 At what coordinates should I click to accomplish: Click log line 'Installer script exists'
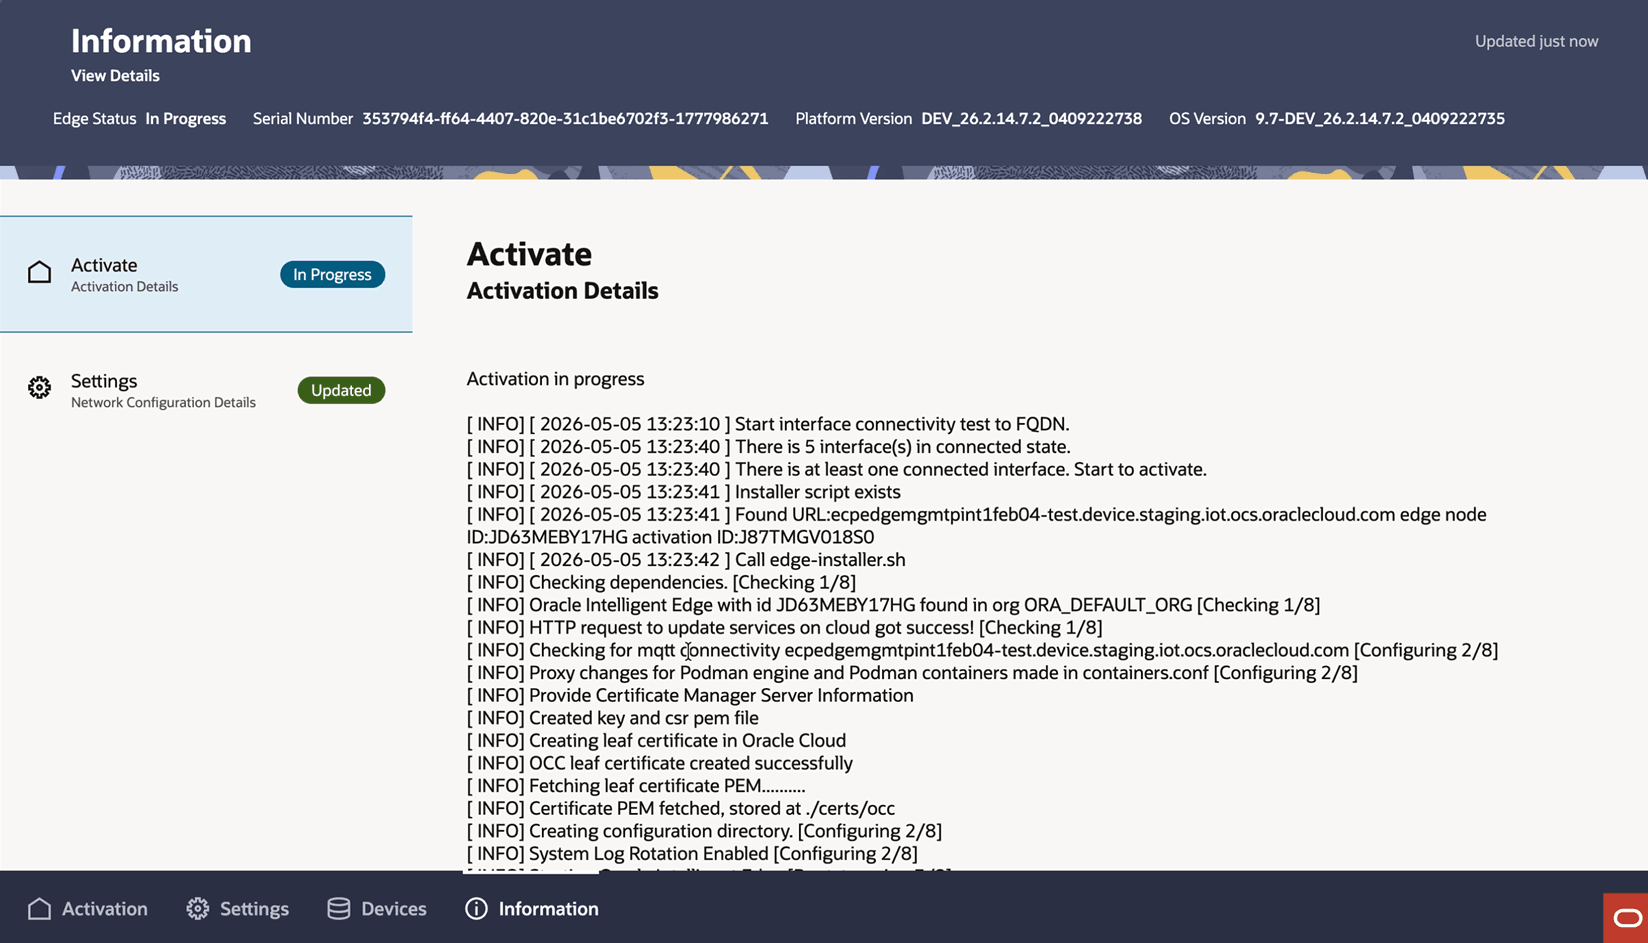click(684, 492)
